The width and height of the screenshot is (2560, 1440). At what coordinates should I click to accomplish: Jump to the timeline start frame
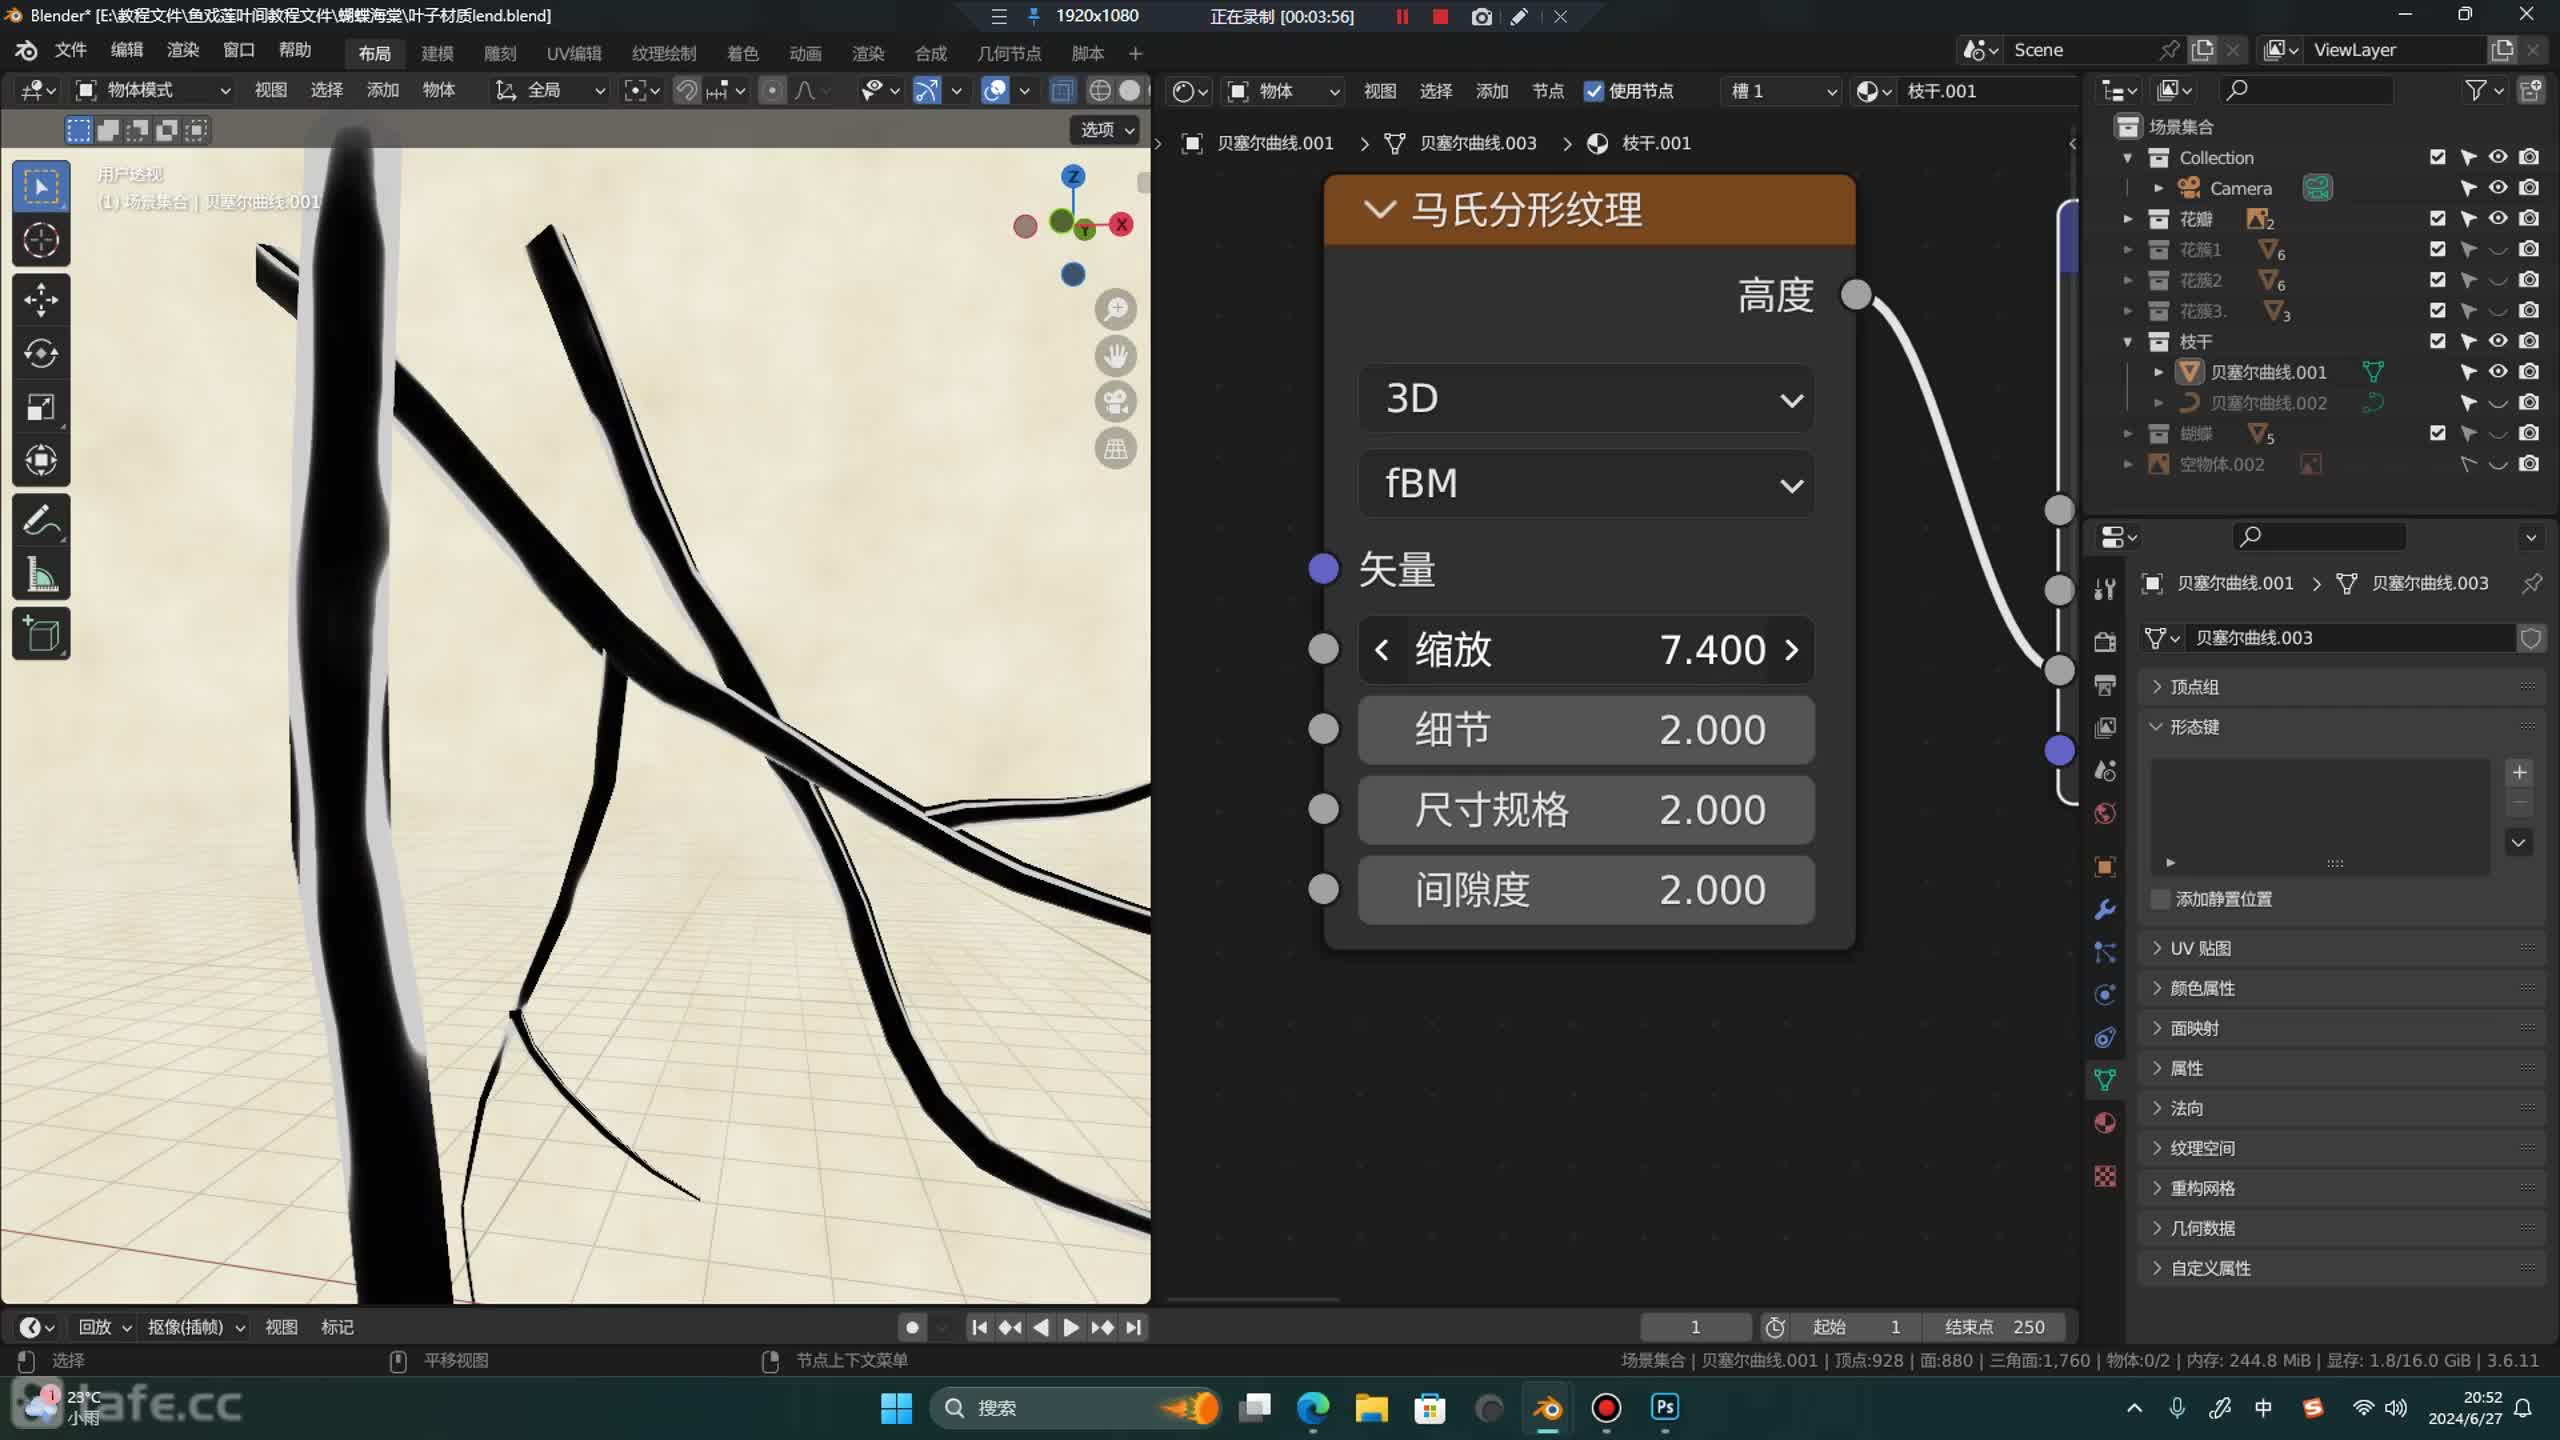(x=979, y=1327)
